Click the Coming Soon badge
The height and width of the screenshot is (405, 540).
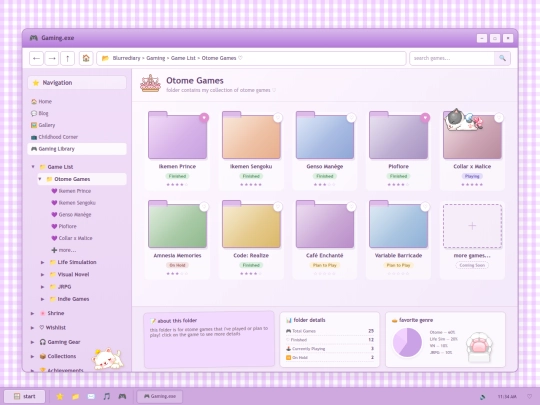coord(472,265)
